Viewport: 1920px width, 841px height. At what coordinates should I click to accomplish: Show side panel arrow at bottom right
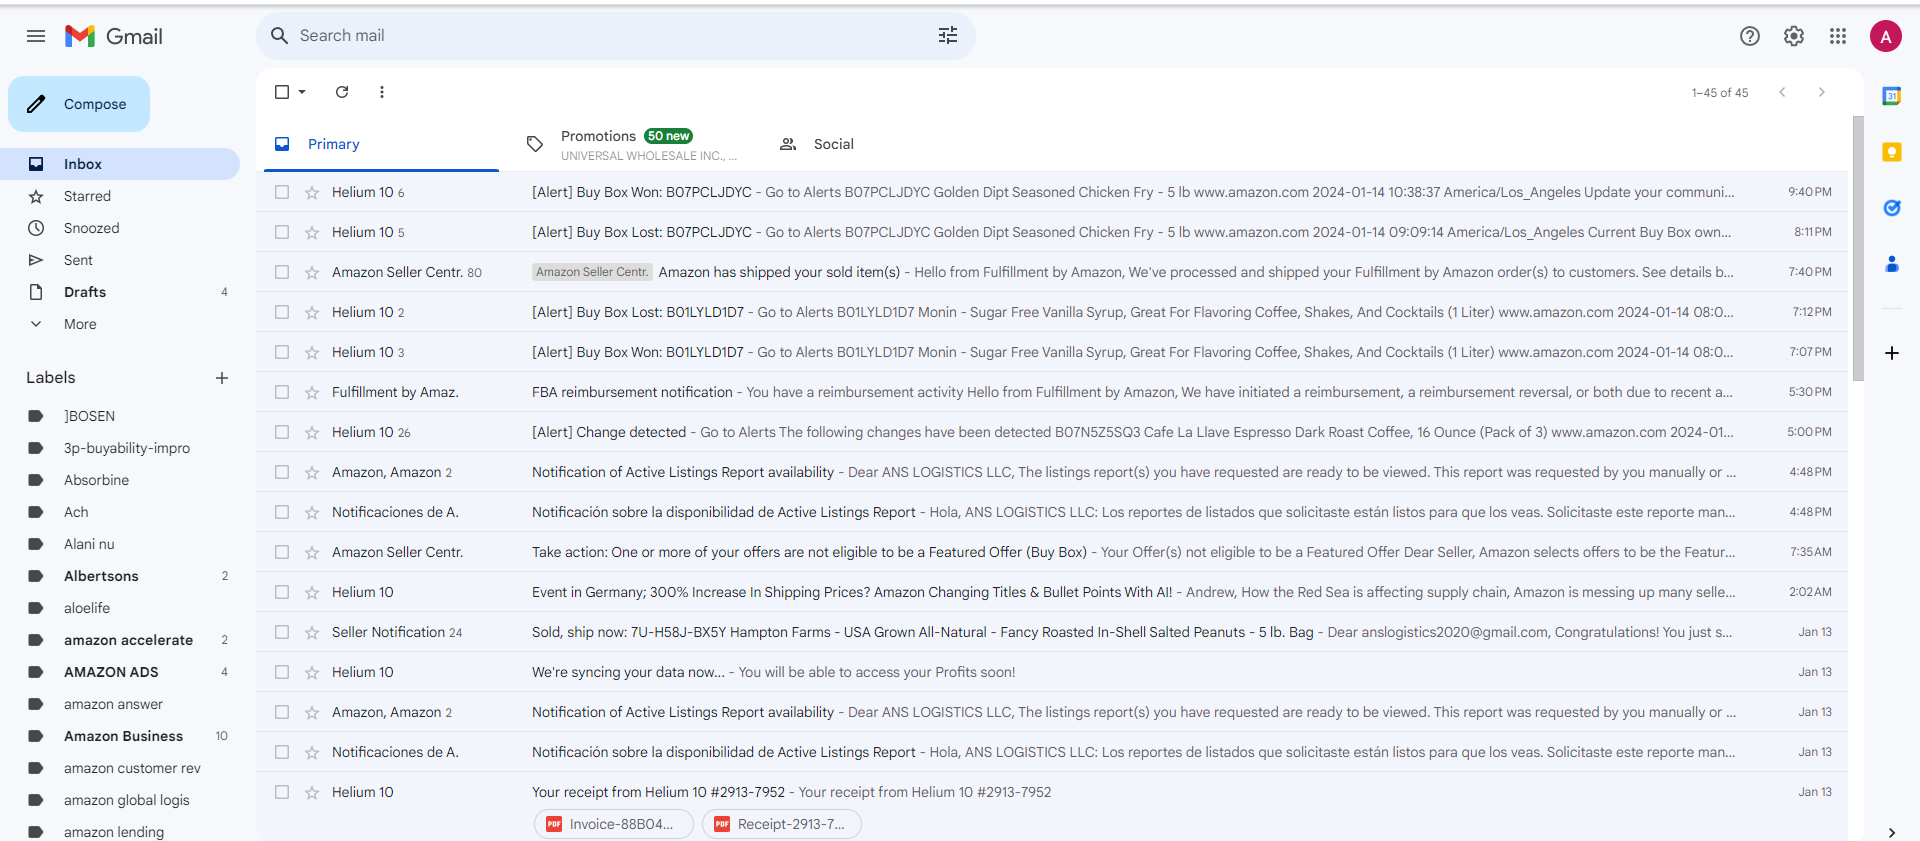coord(1892,832)
